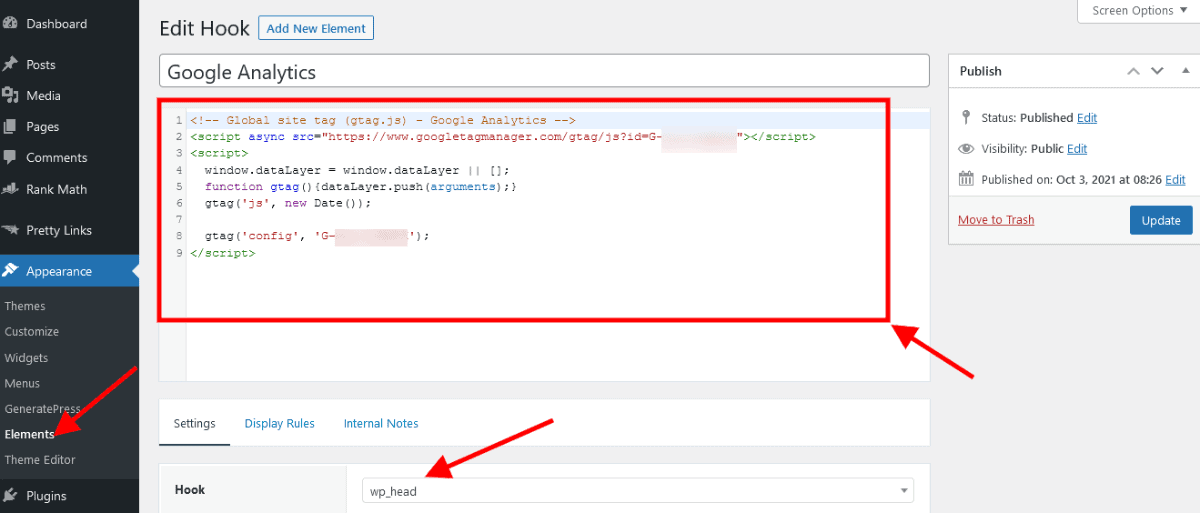Edit the Public visibility

[1077, 148]
